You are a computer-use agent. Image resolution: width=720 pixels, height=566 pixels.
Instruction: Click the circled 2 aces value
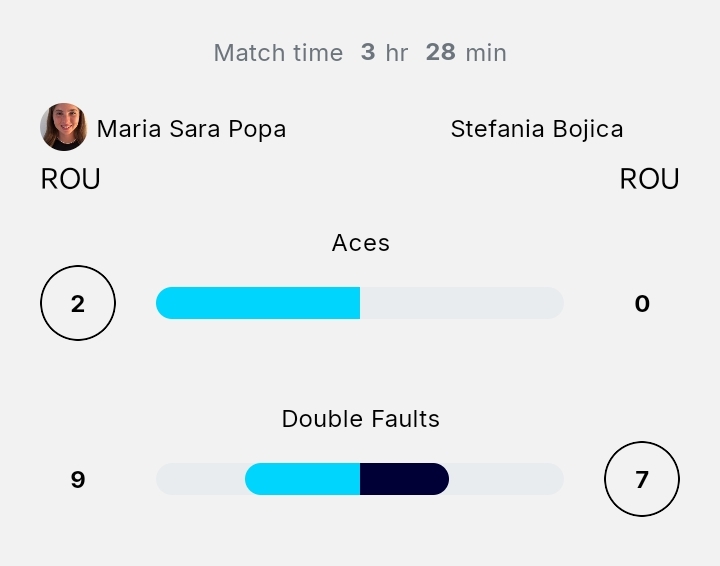tap(78, 303)
